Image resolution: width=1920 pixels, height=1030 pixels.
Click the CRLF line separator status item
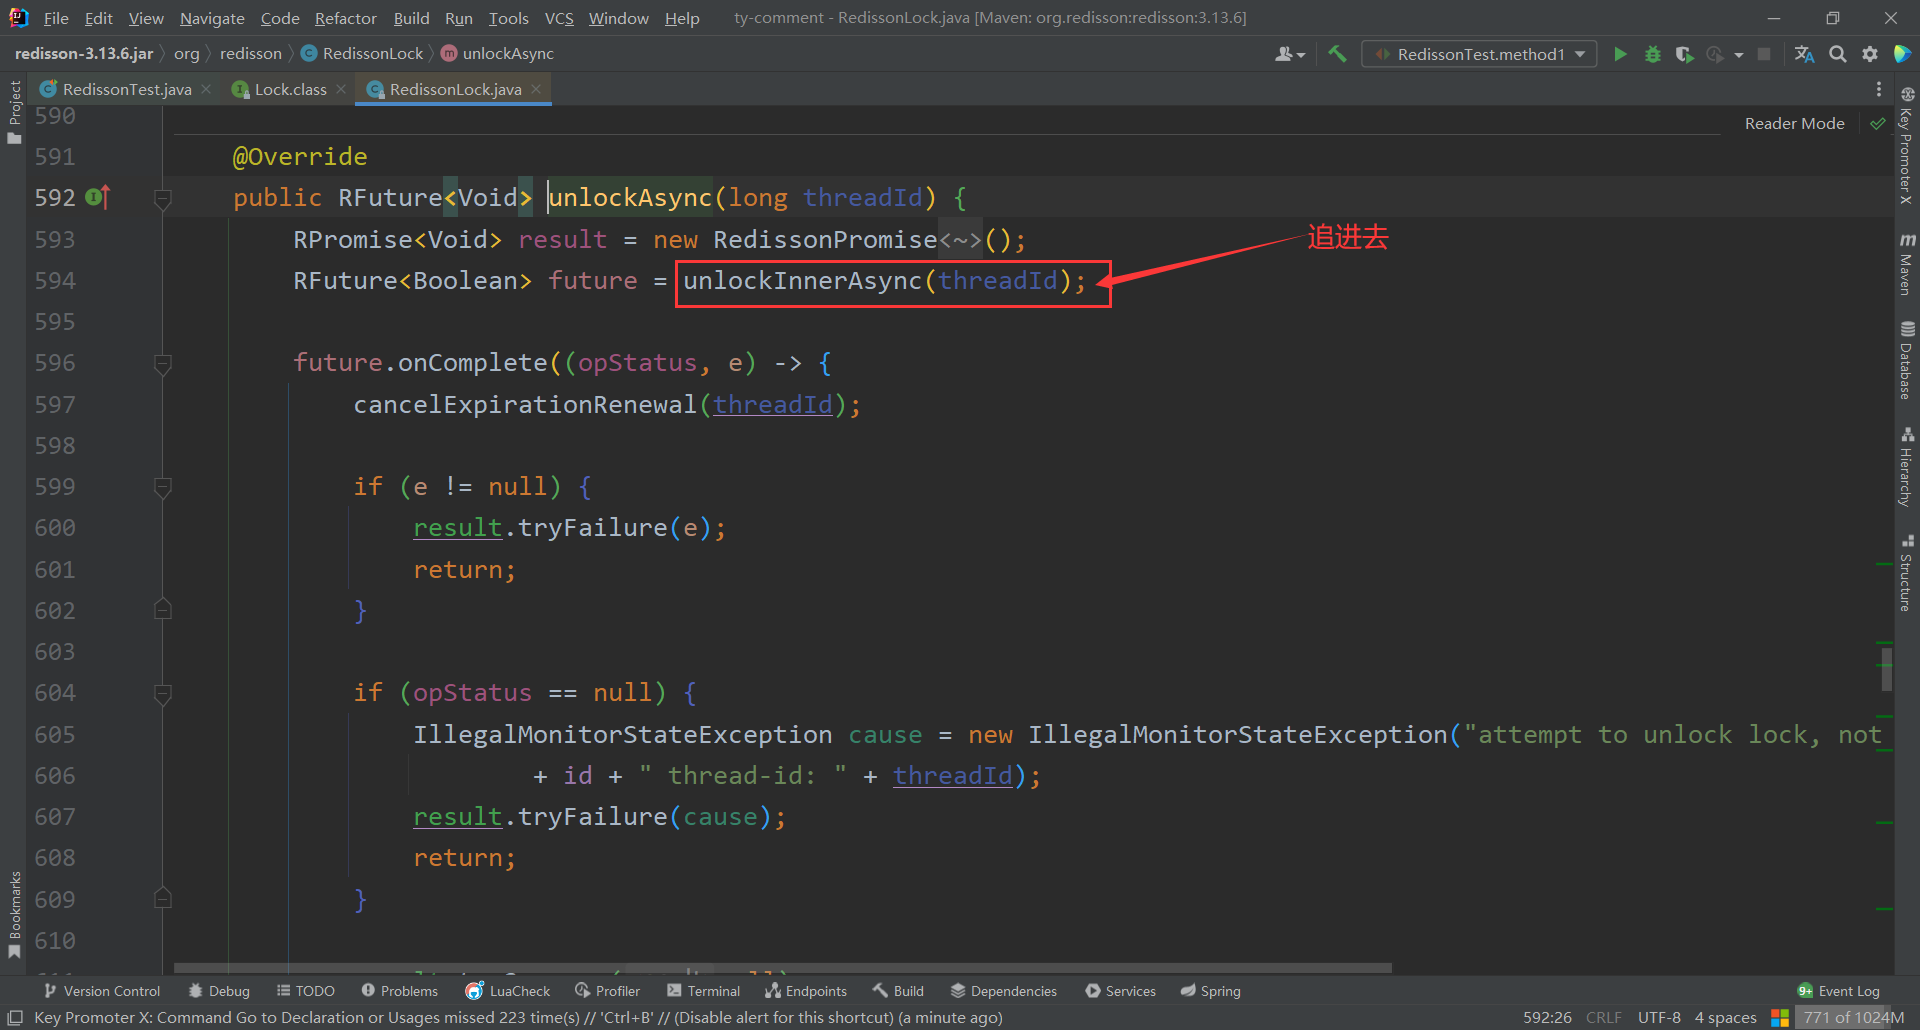click(x=1604, y=1017)
